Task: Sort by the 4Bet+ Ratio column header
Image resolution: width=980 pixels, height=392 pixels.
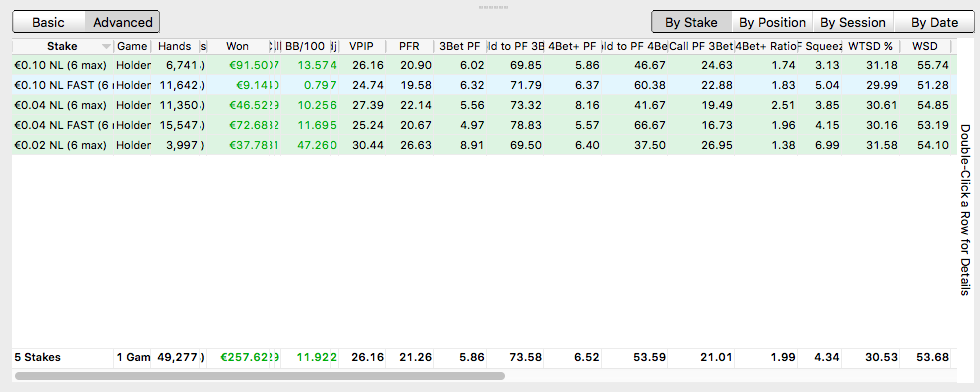Action: coord(765,46)
